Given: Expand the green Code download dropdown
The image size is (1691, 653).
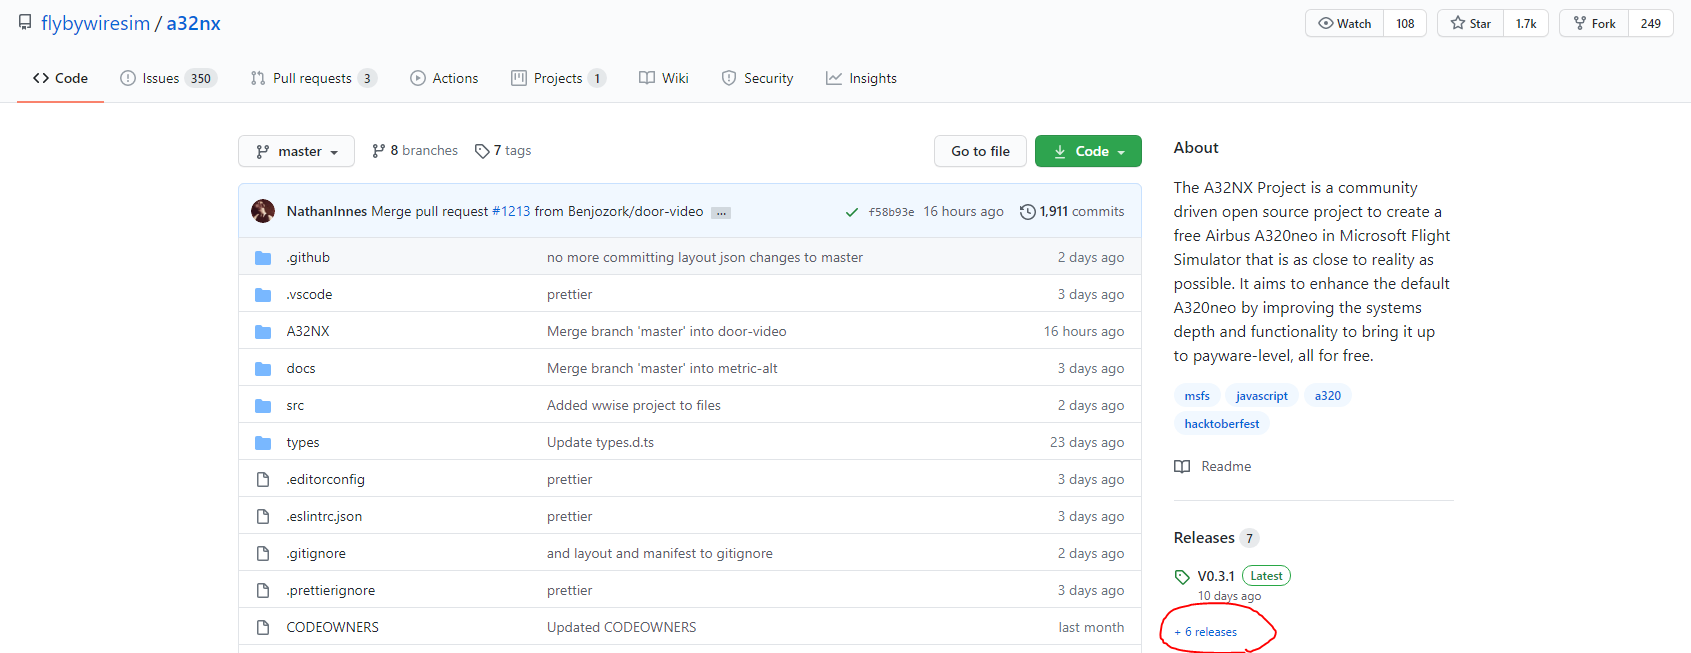Looking at the screenshot, I should [1088, 151].
